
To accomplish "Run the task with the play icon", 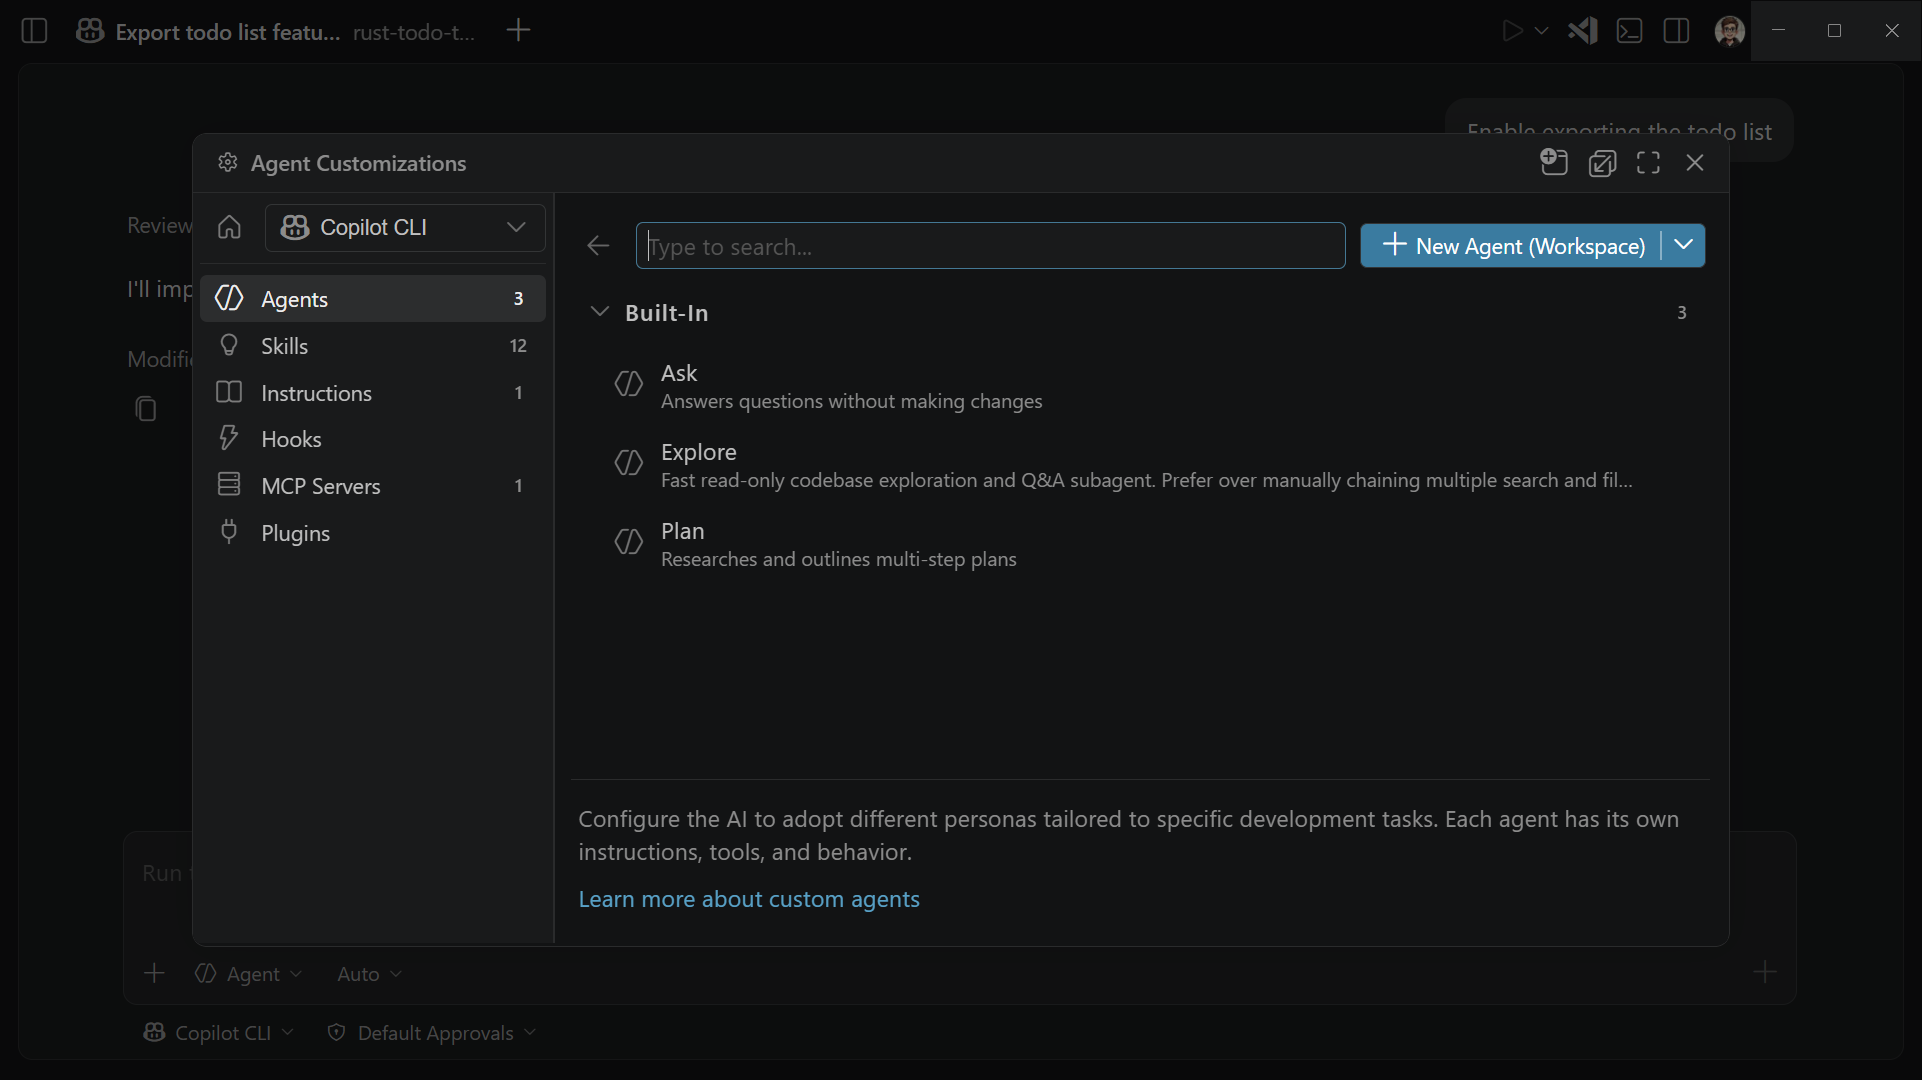I will [1512, 31].
